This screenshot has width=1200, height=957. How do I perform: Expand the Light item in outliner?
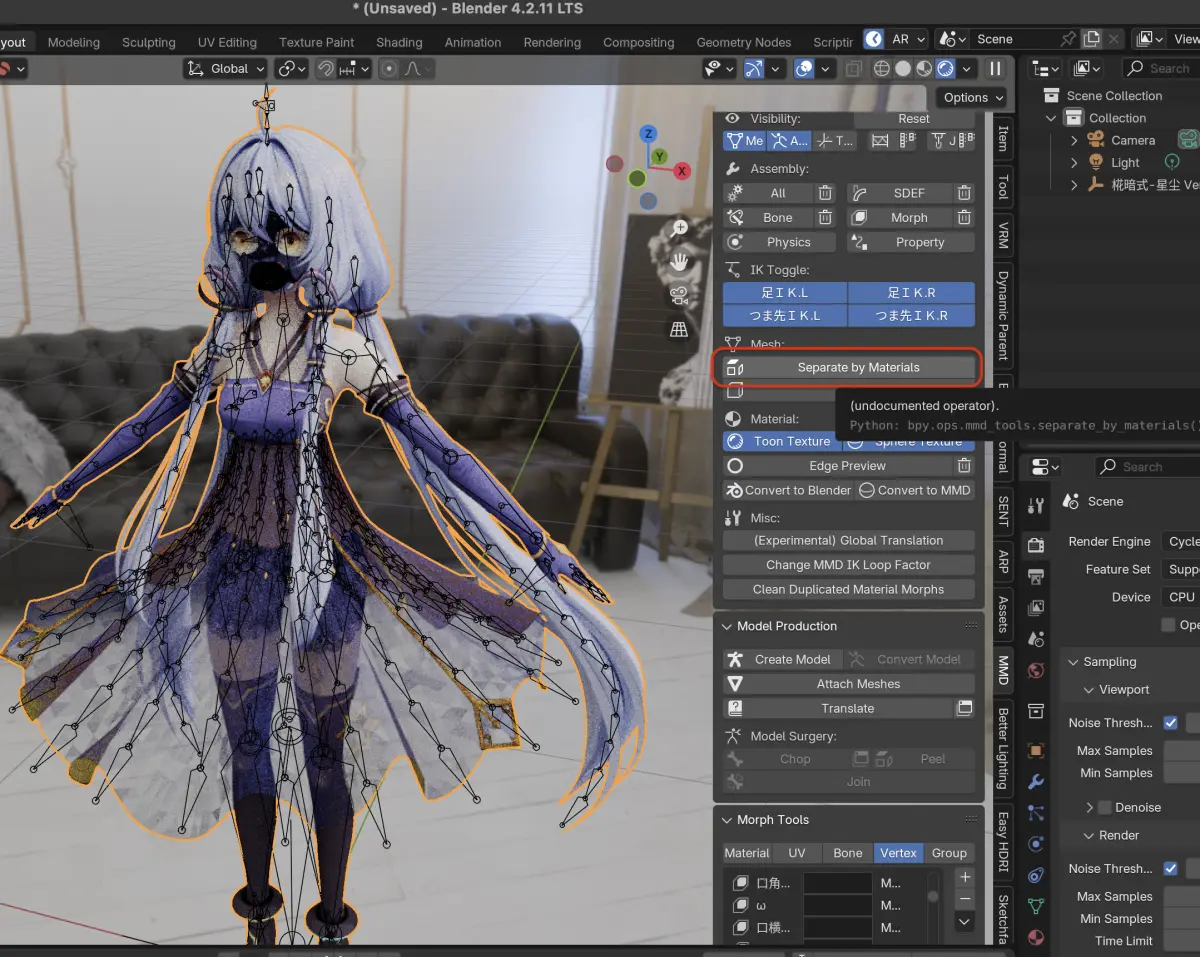point(1074,163)
